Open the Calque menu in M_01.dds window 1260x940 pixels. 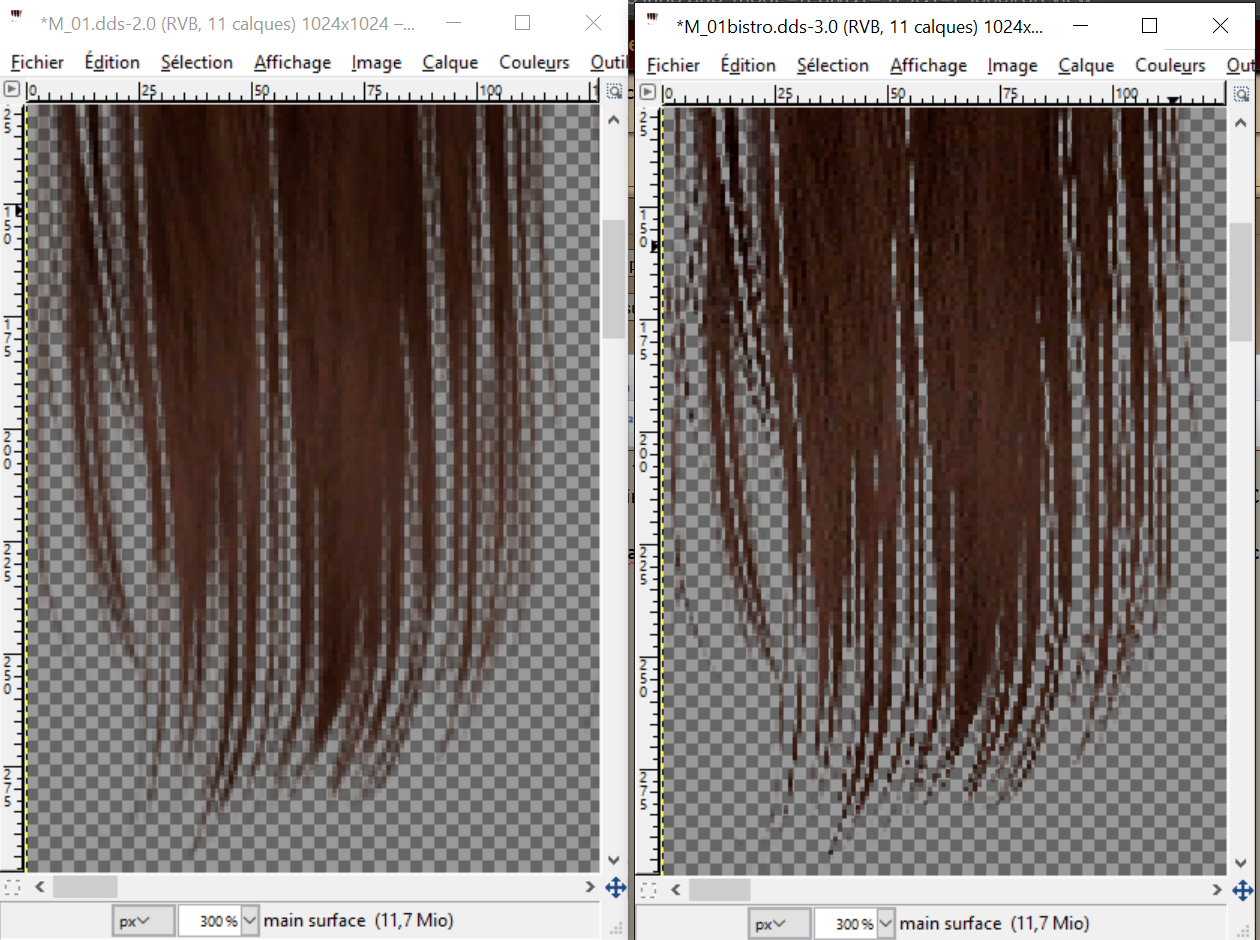coord(450,62)
